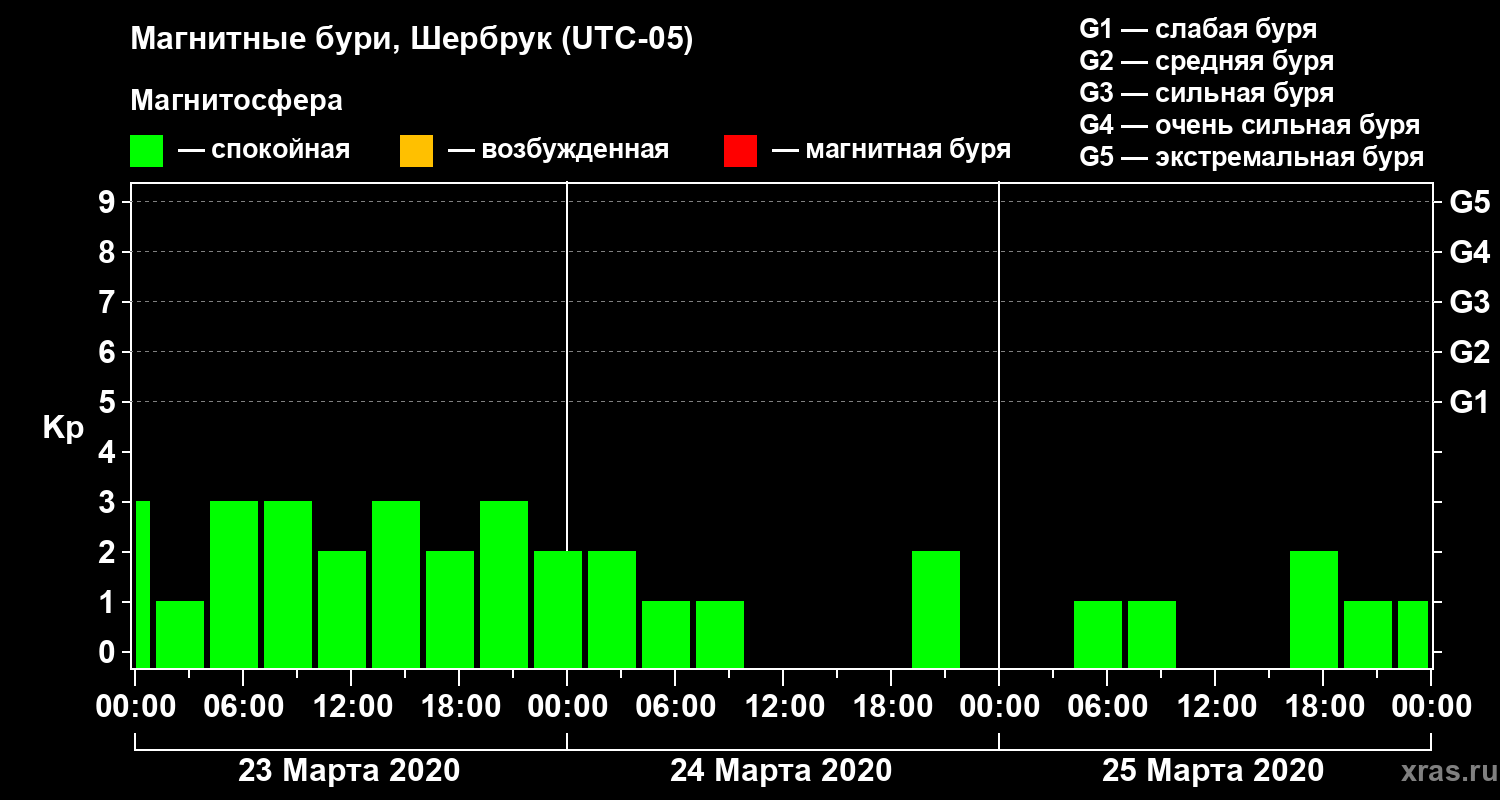Click 'G2 — средняя буря' legend line
The image size is (1500, 800).
click(1206, 60)
